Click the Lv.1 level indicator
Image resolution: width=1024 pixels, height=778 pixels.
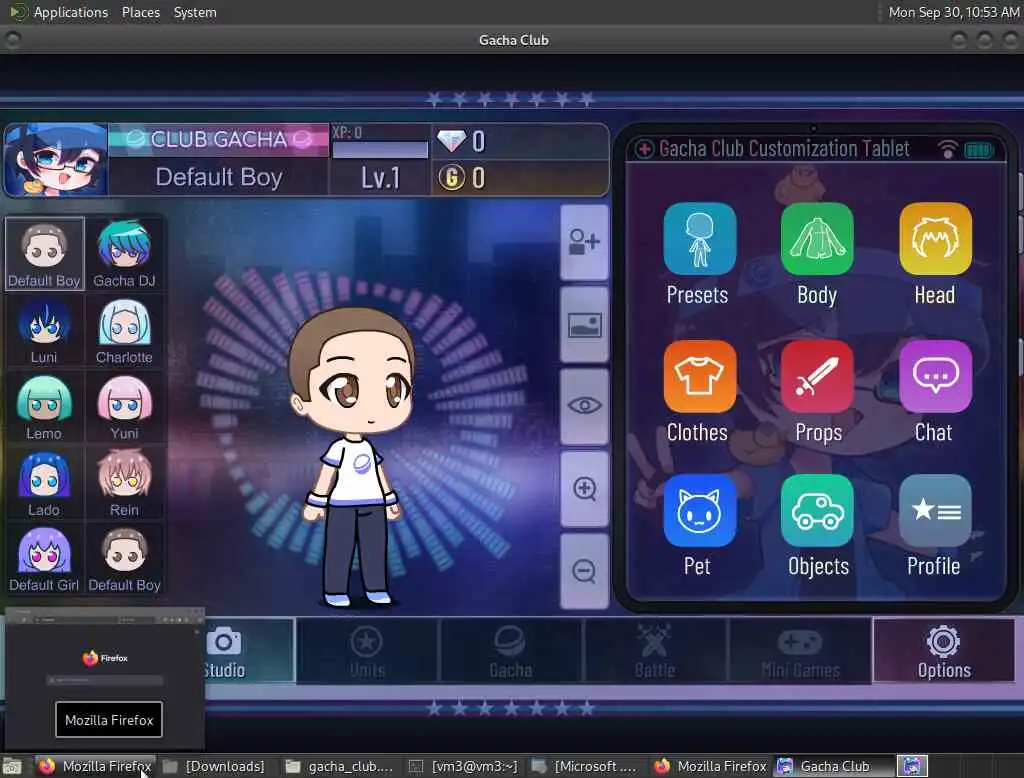[380, 178]
